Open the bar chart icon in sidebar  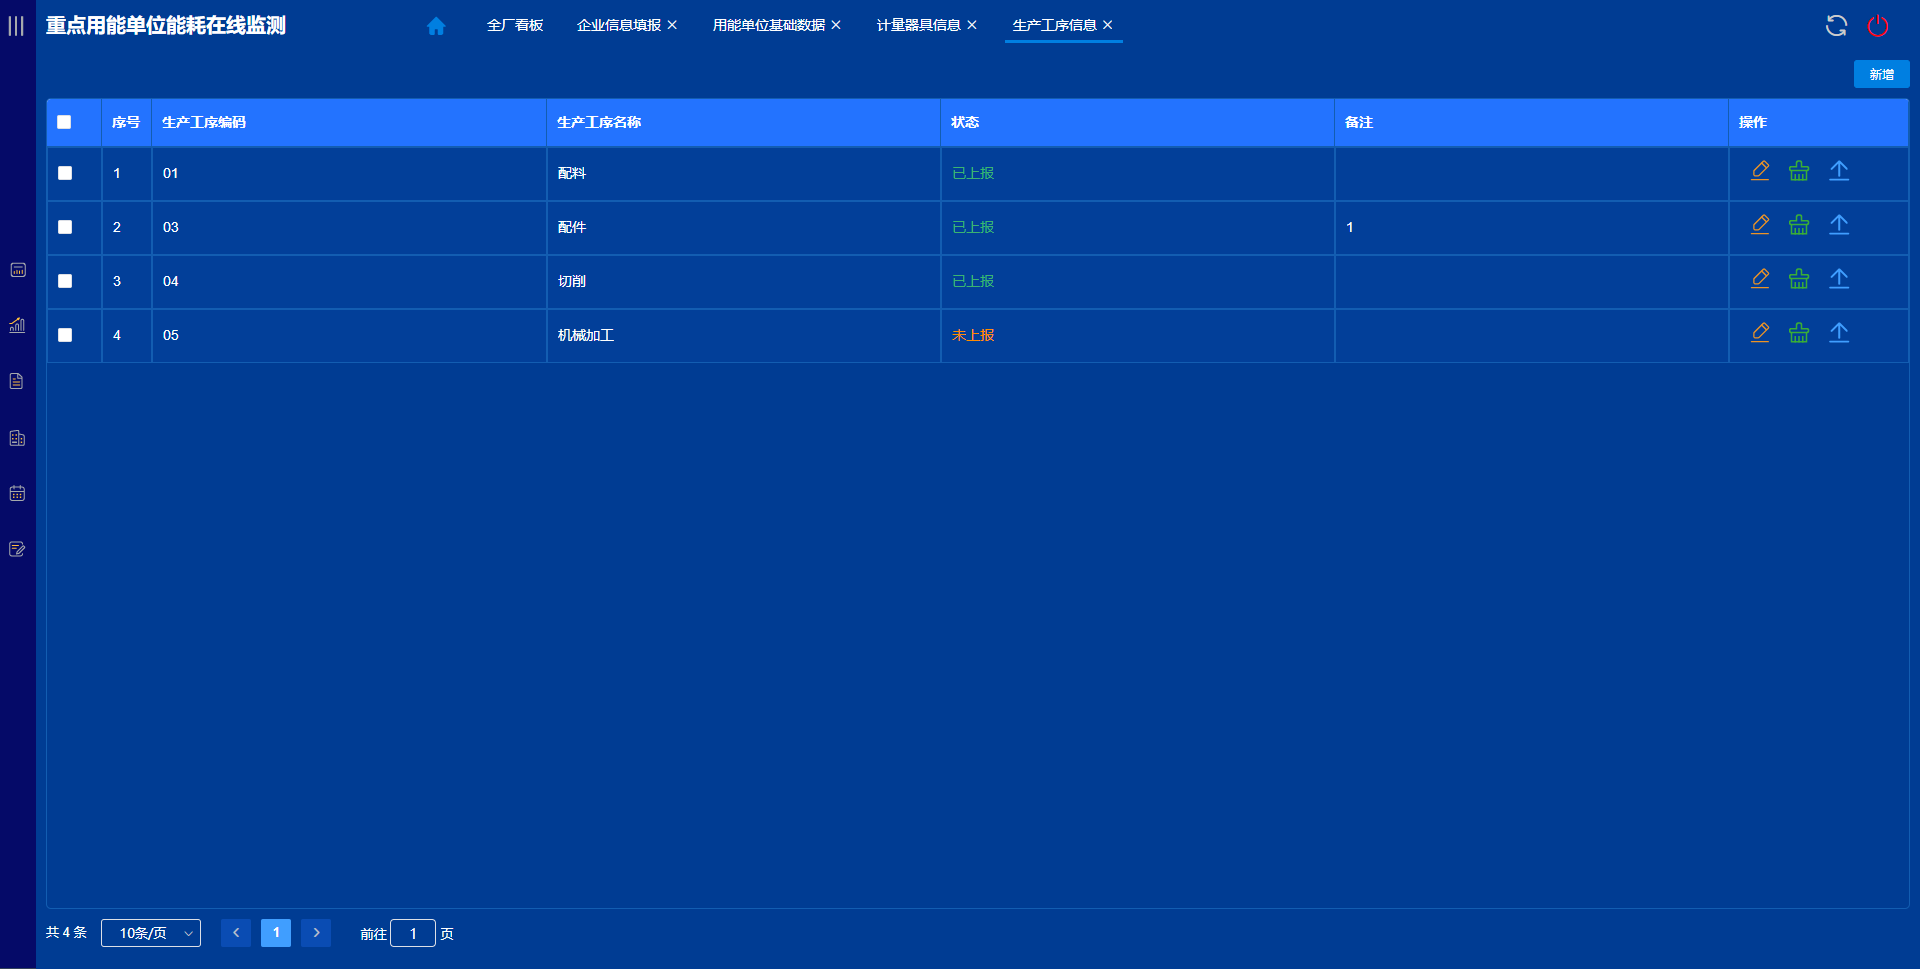[17, 325]
